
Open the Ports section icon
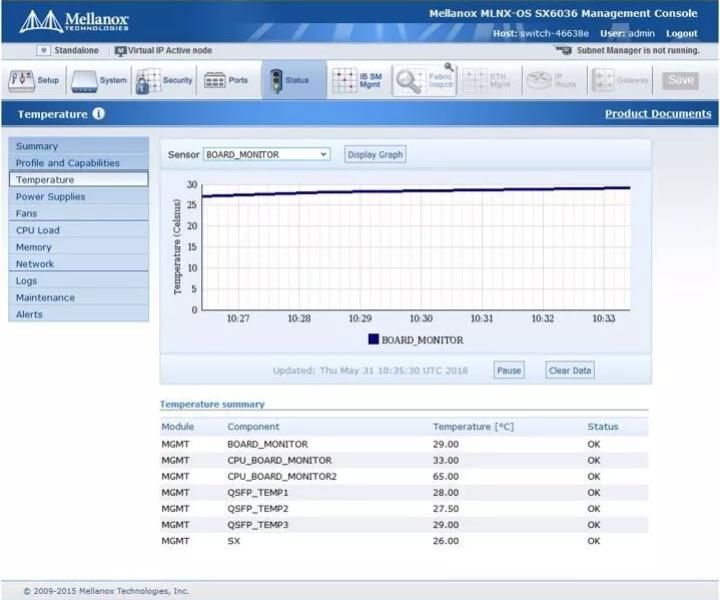coord(214,80)
